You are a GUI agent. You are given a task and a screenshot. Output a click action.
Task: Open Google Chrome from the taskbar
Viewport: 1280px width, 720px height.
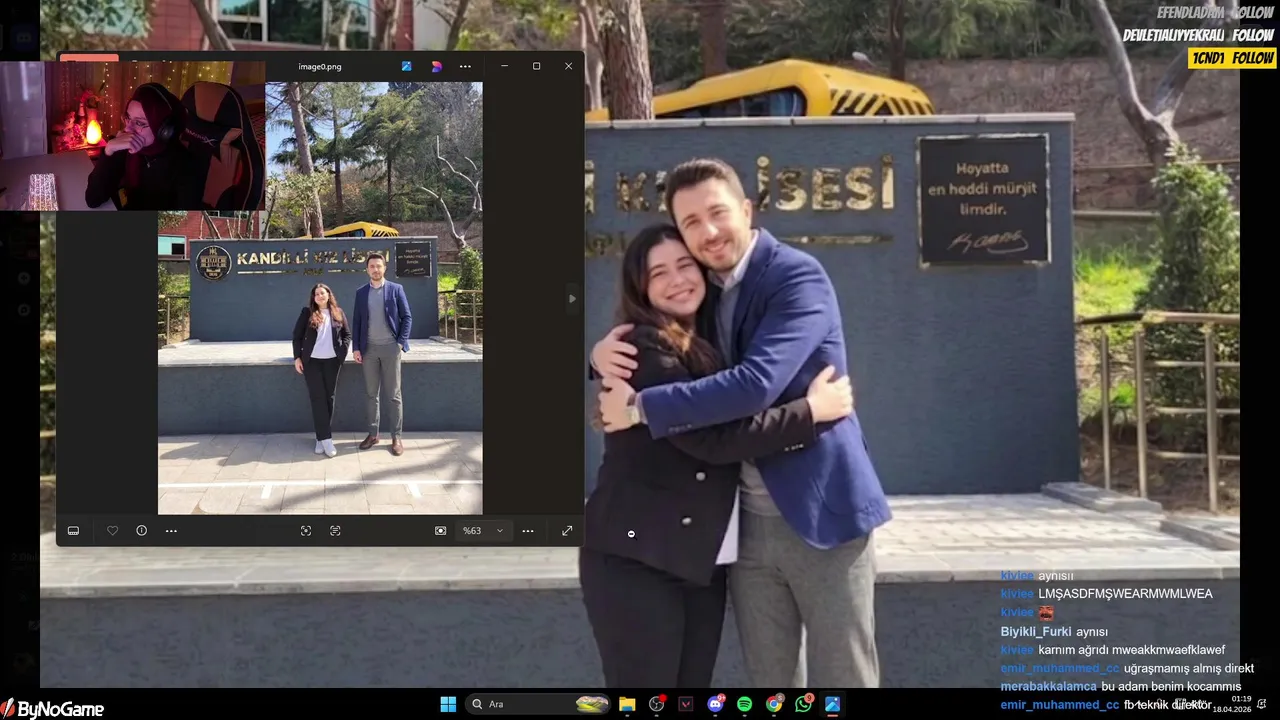click(774, 704)
